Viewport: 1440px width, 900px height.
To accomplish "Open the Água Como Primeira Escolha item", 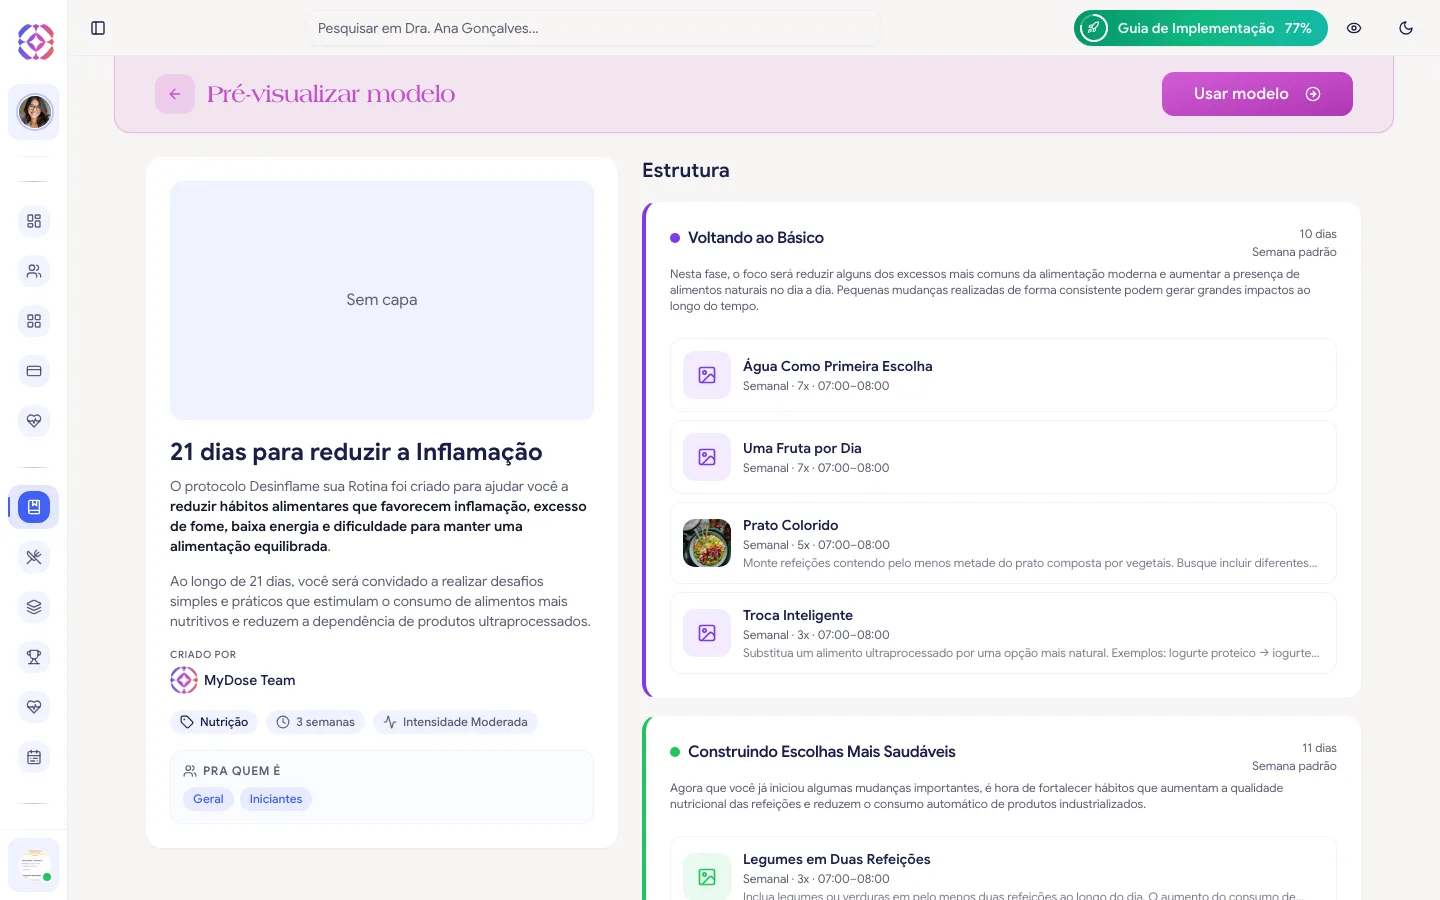I will point(1003,375).
